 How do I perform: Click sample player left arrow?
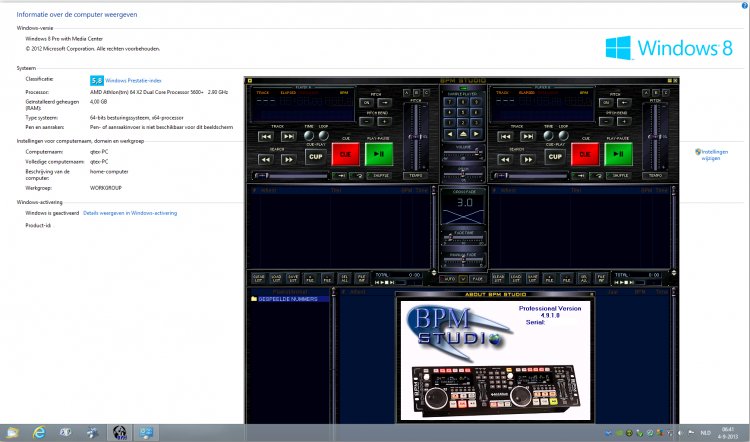pyautogui.click(x=450, y=134)
